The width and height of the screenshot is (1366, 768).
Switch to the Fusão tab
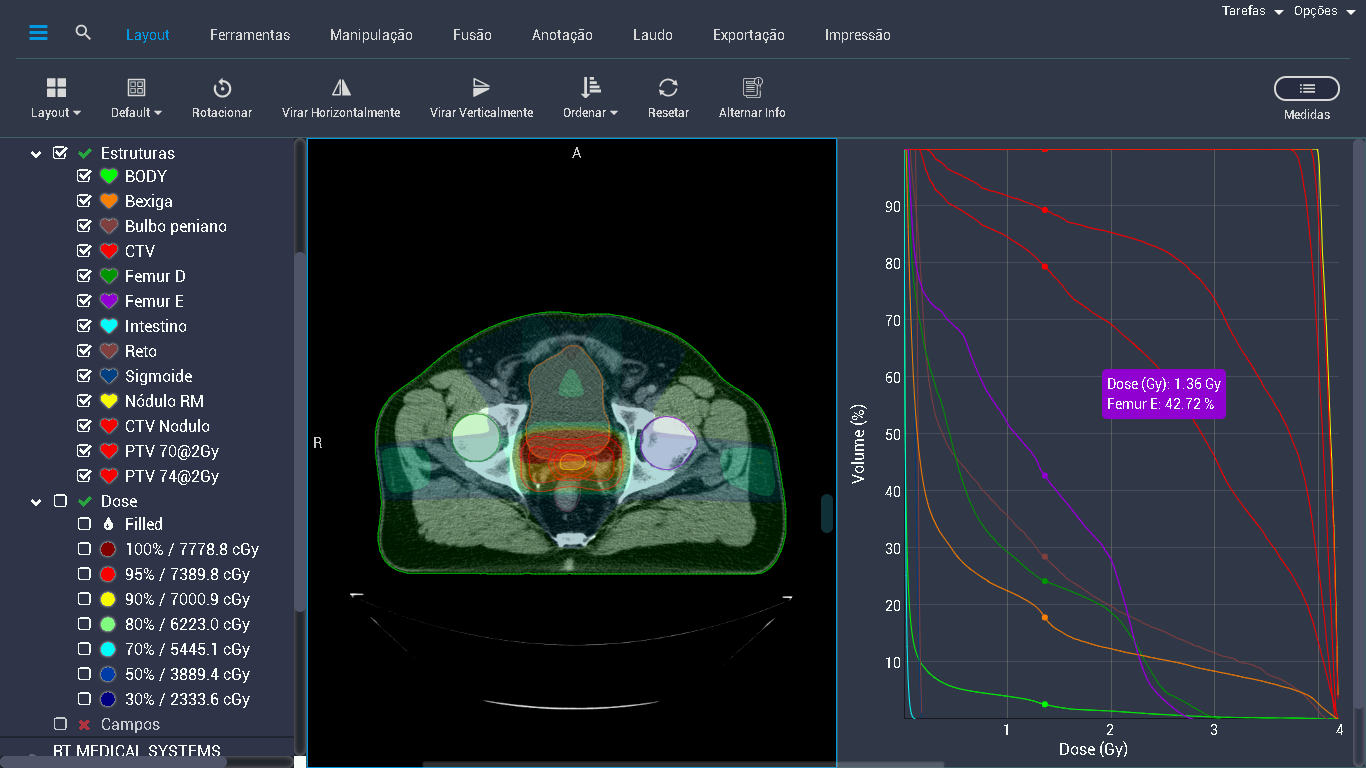[x=471, y=34]
